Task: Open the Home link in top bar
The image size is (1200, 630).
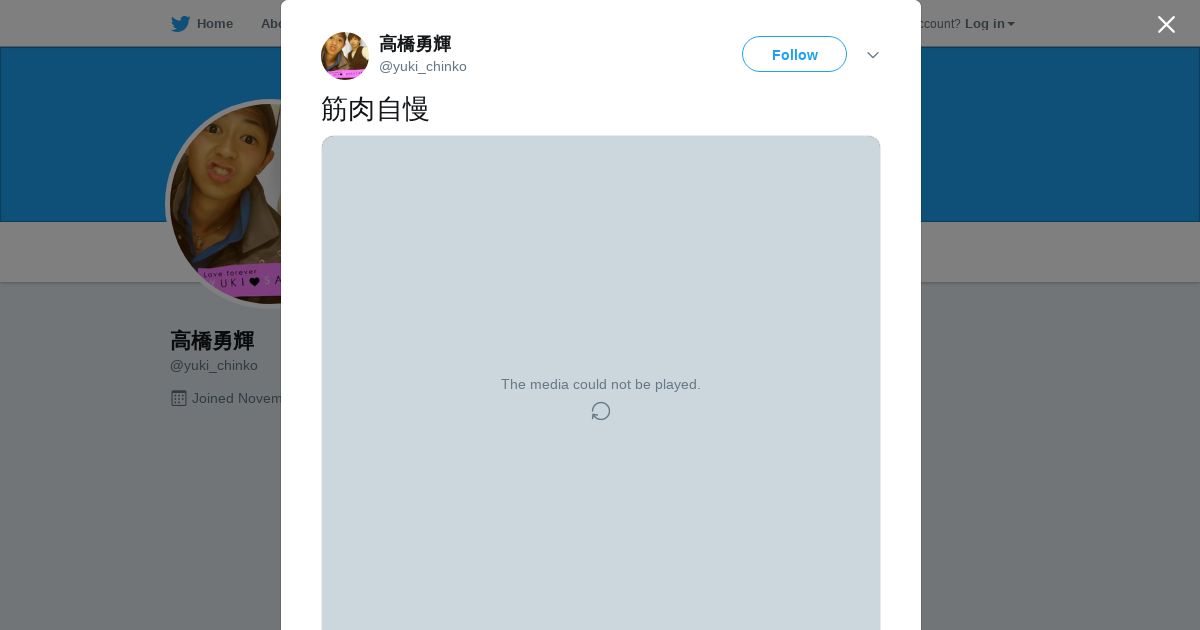Action: click(x=214, y=24)
